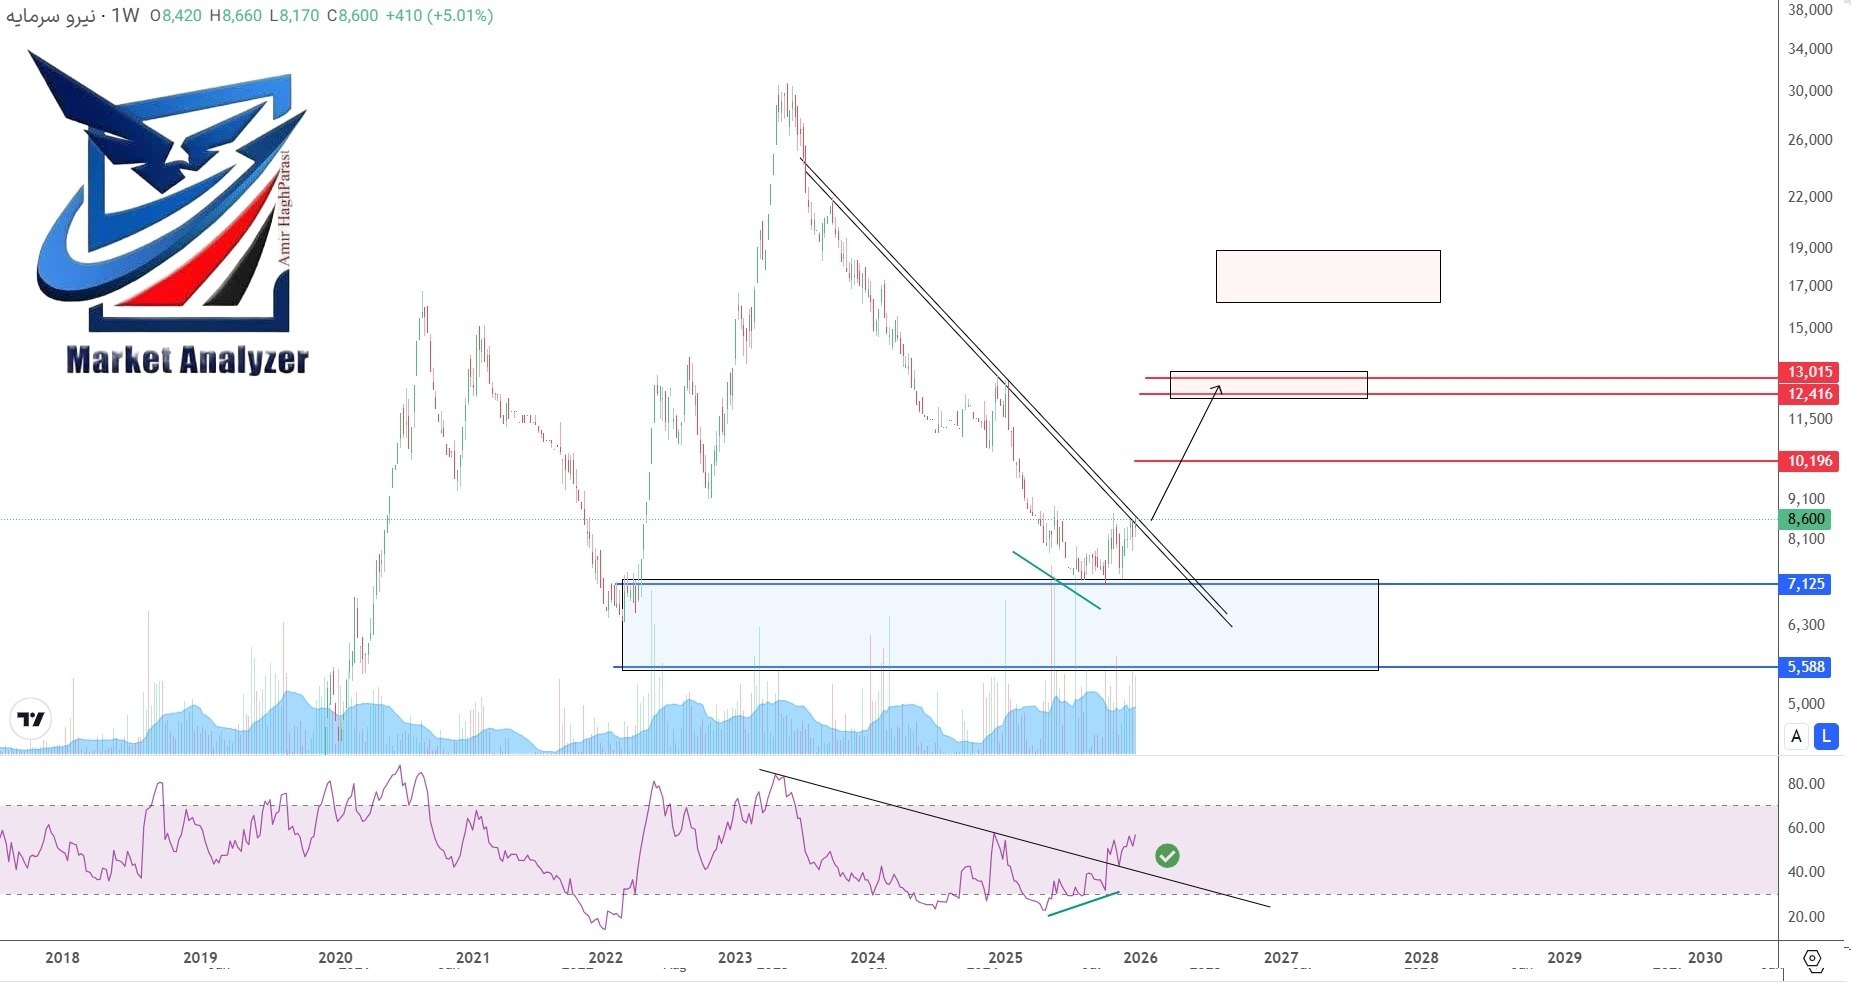The image size is (1851, 983).
Task: Click the TradingView logo icon
Action: [30, 719]
